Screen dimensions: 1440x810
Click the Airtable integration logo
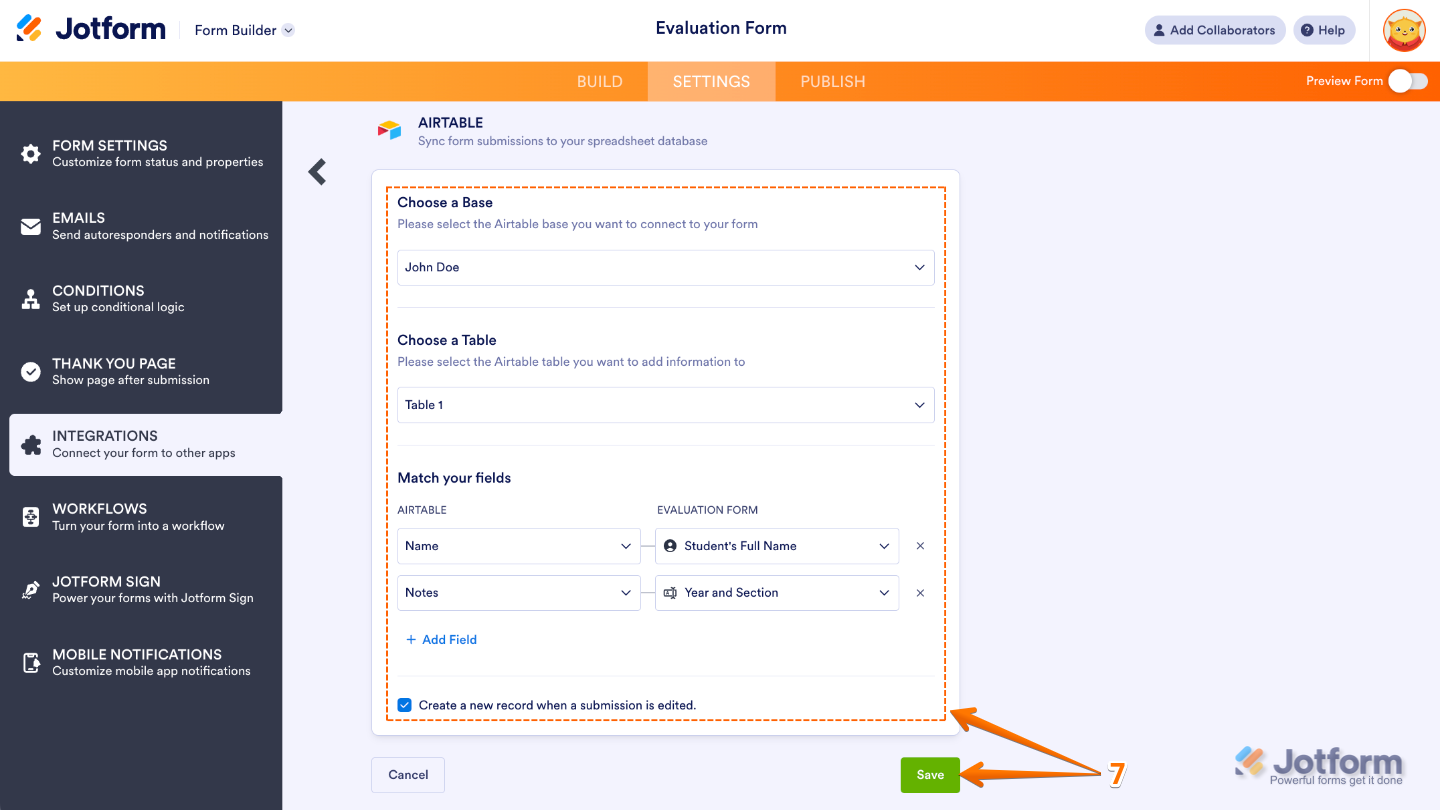[x=389, y=129]
